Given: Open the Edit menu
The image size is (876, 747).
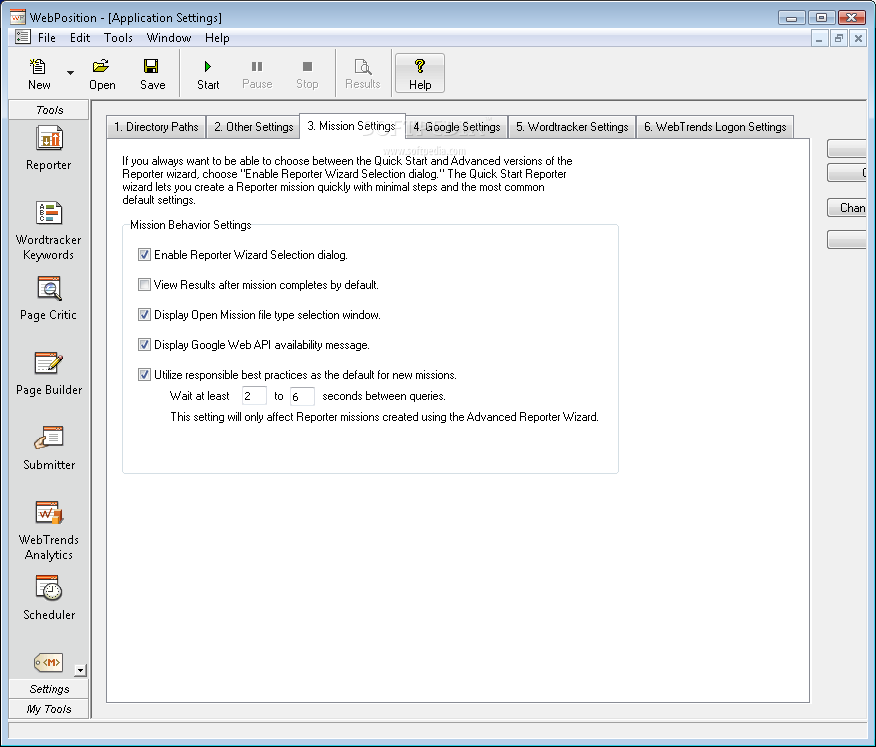Looking at the screenshot, I should click(x=80, y=38).
